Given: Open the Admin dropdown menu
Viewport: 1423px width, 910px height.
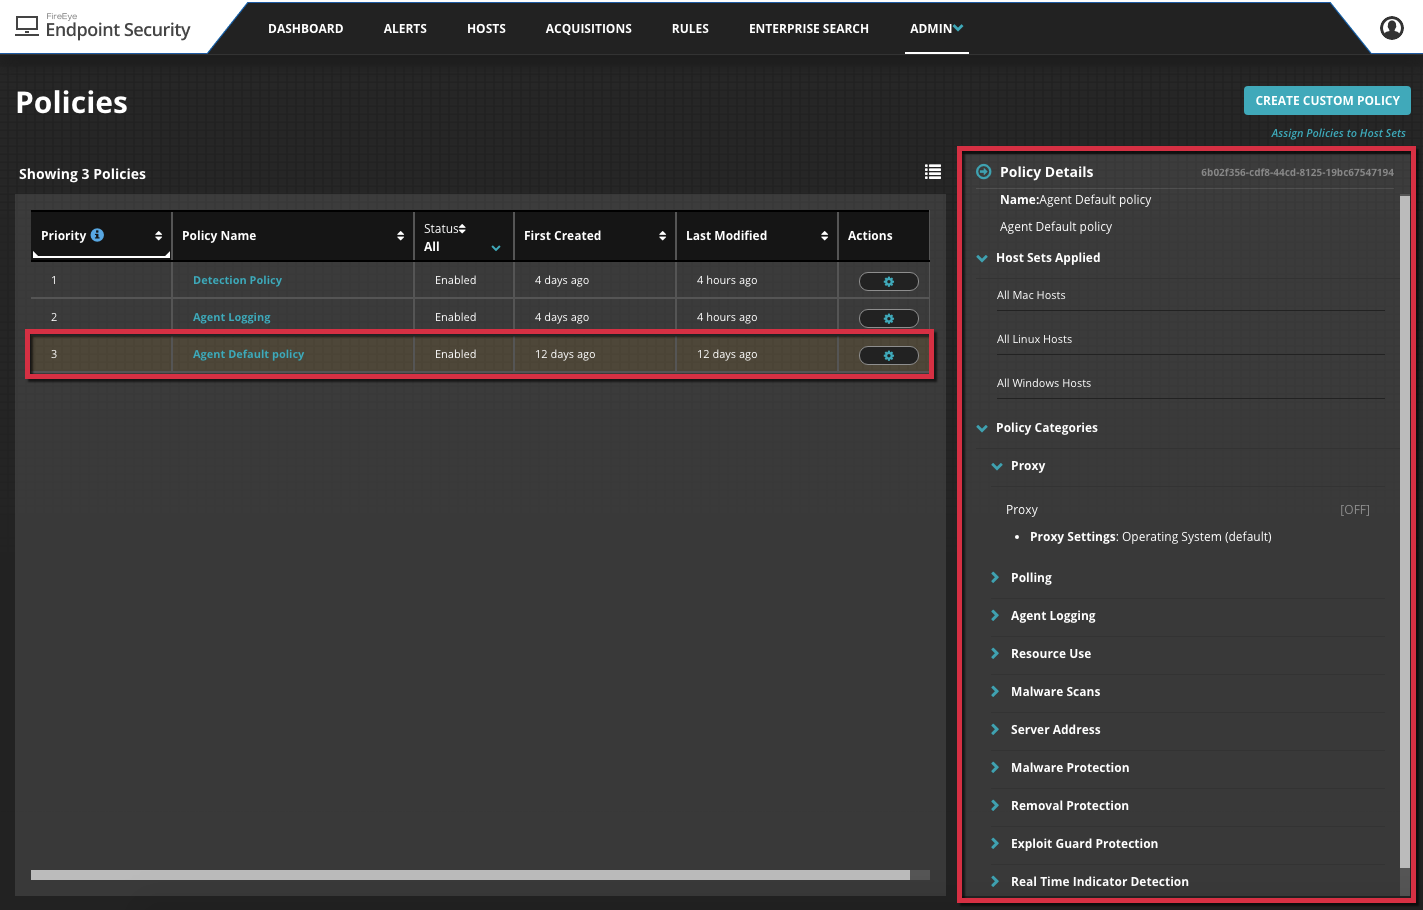Looking at the screenshot, I should pos(936,29).
